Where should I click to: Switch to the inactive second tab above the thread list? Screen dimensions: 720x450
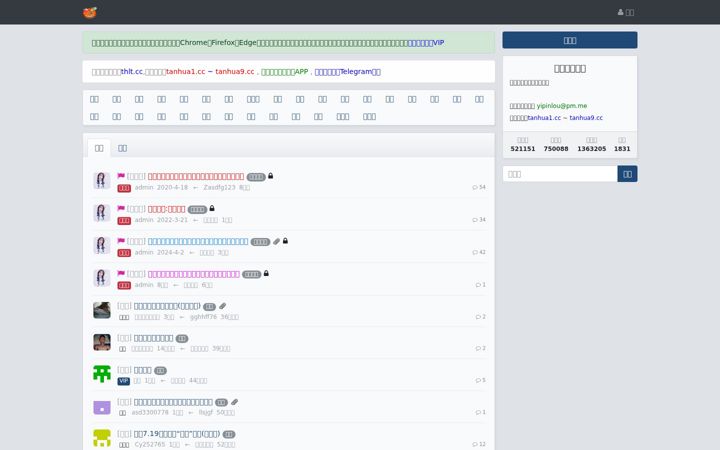tap(123, 148)
